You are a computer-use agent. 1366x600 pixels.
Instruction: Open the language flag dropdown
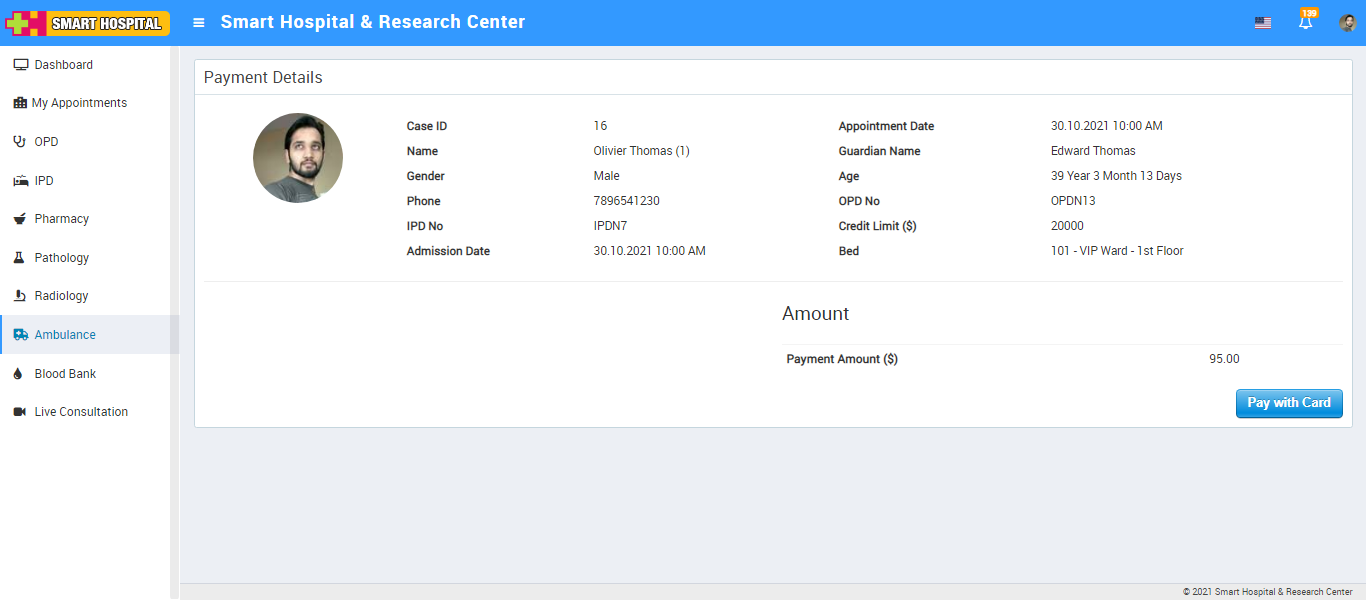(1263, 23)
